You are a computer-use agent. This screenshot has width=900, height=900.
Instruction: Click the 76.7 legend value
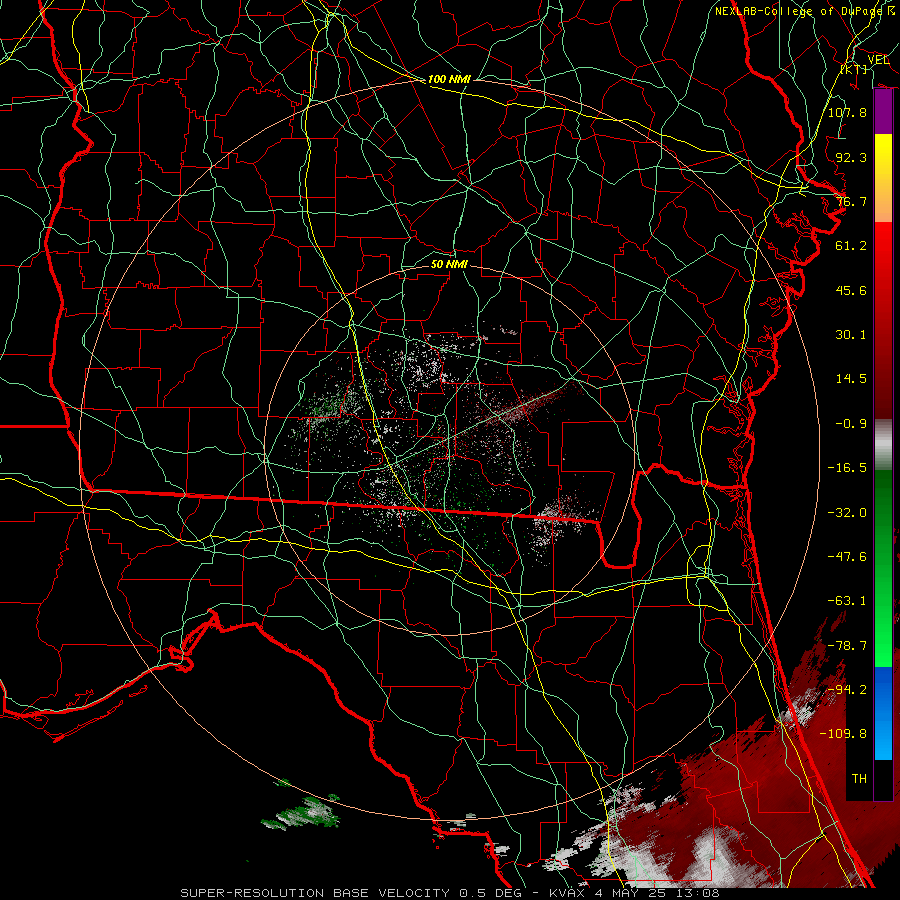[851, 201]
